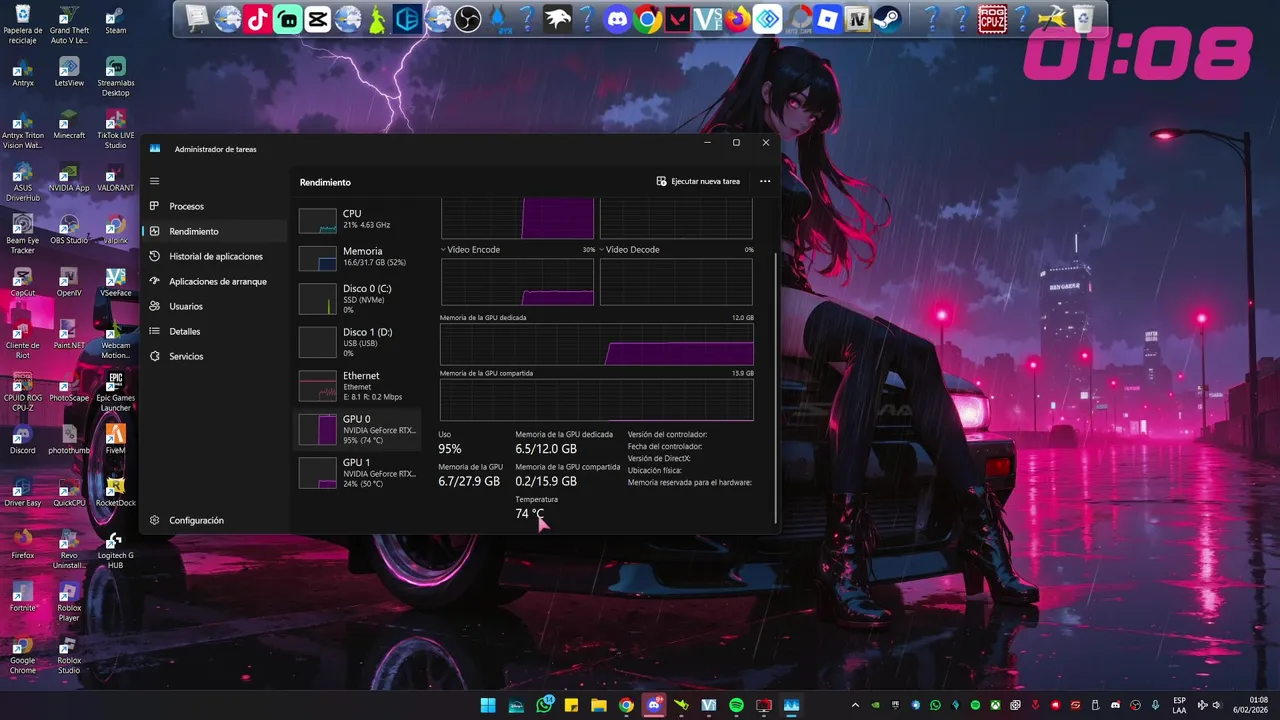Select the Fortnite desktop shortcut
This screenshot has height=720, width=1280.
[x=23, y=596]
